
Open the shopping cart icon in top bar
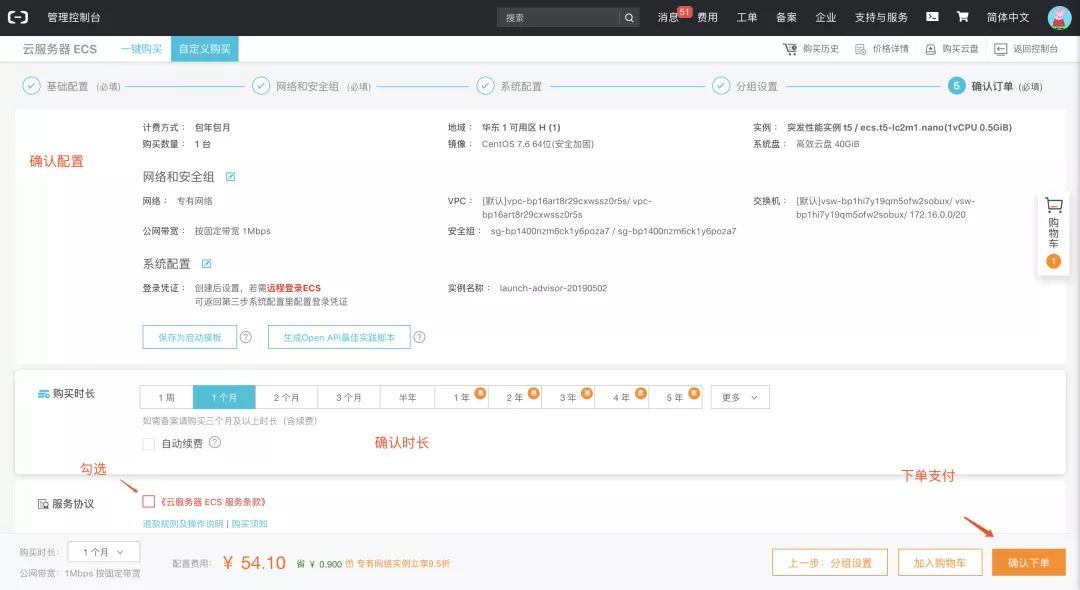962,17
